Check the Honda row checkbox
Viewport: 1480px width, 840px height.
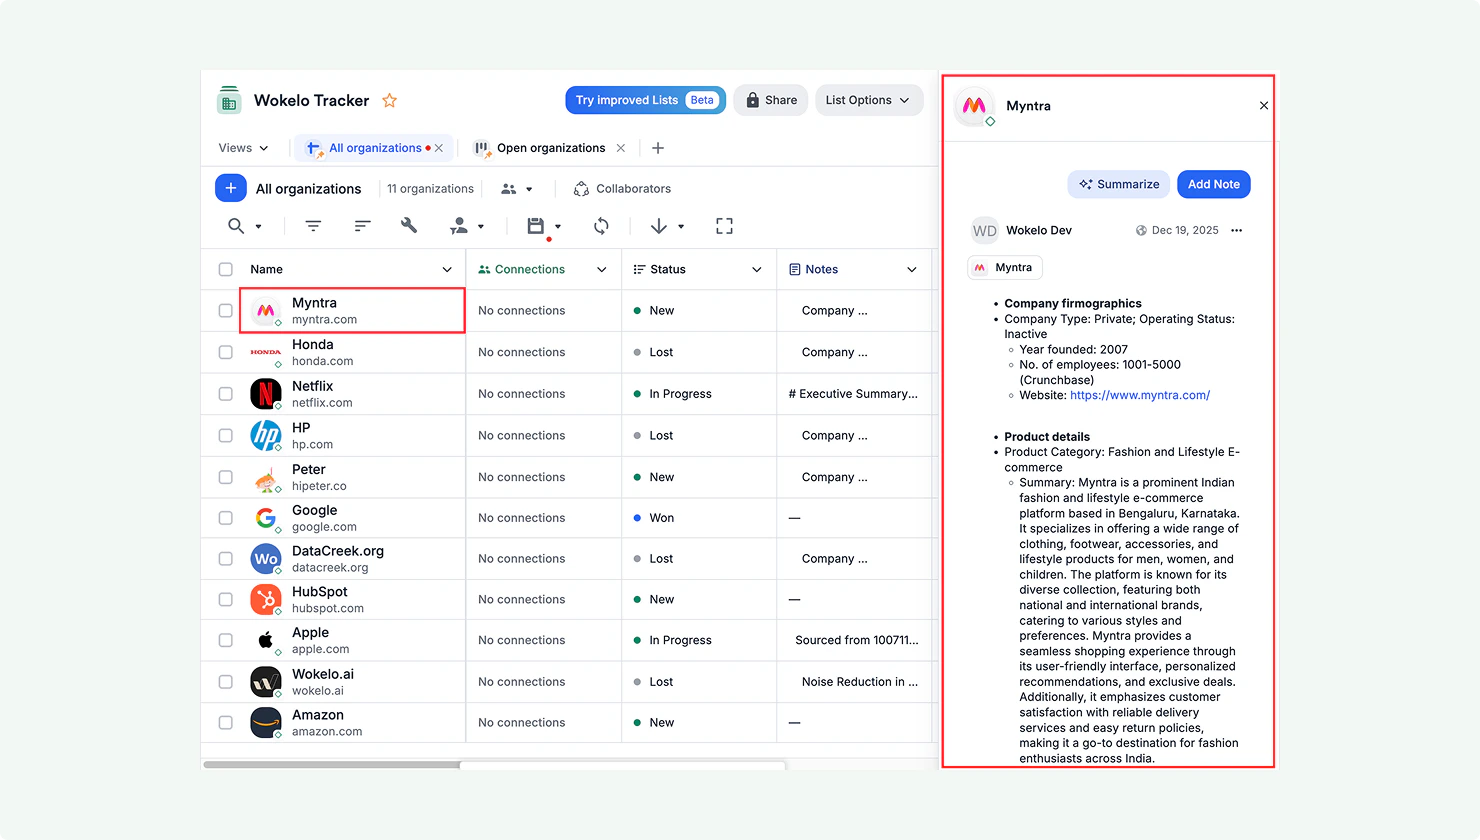[x=226, y=352]
